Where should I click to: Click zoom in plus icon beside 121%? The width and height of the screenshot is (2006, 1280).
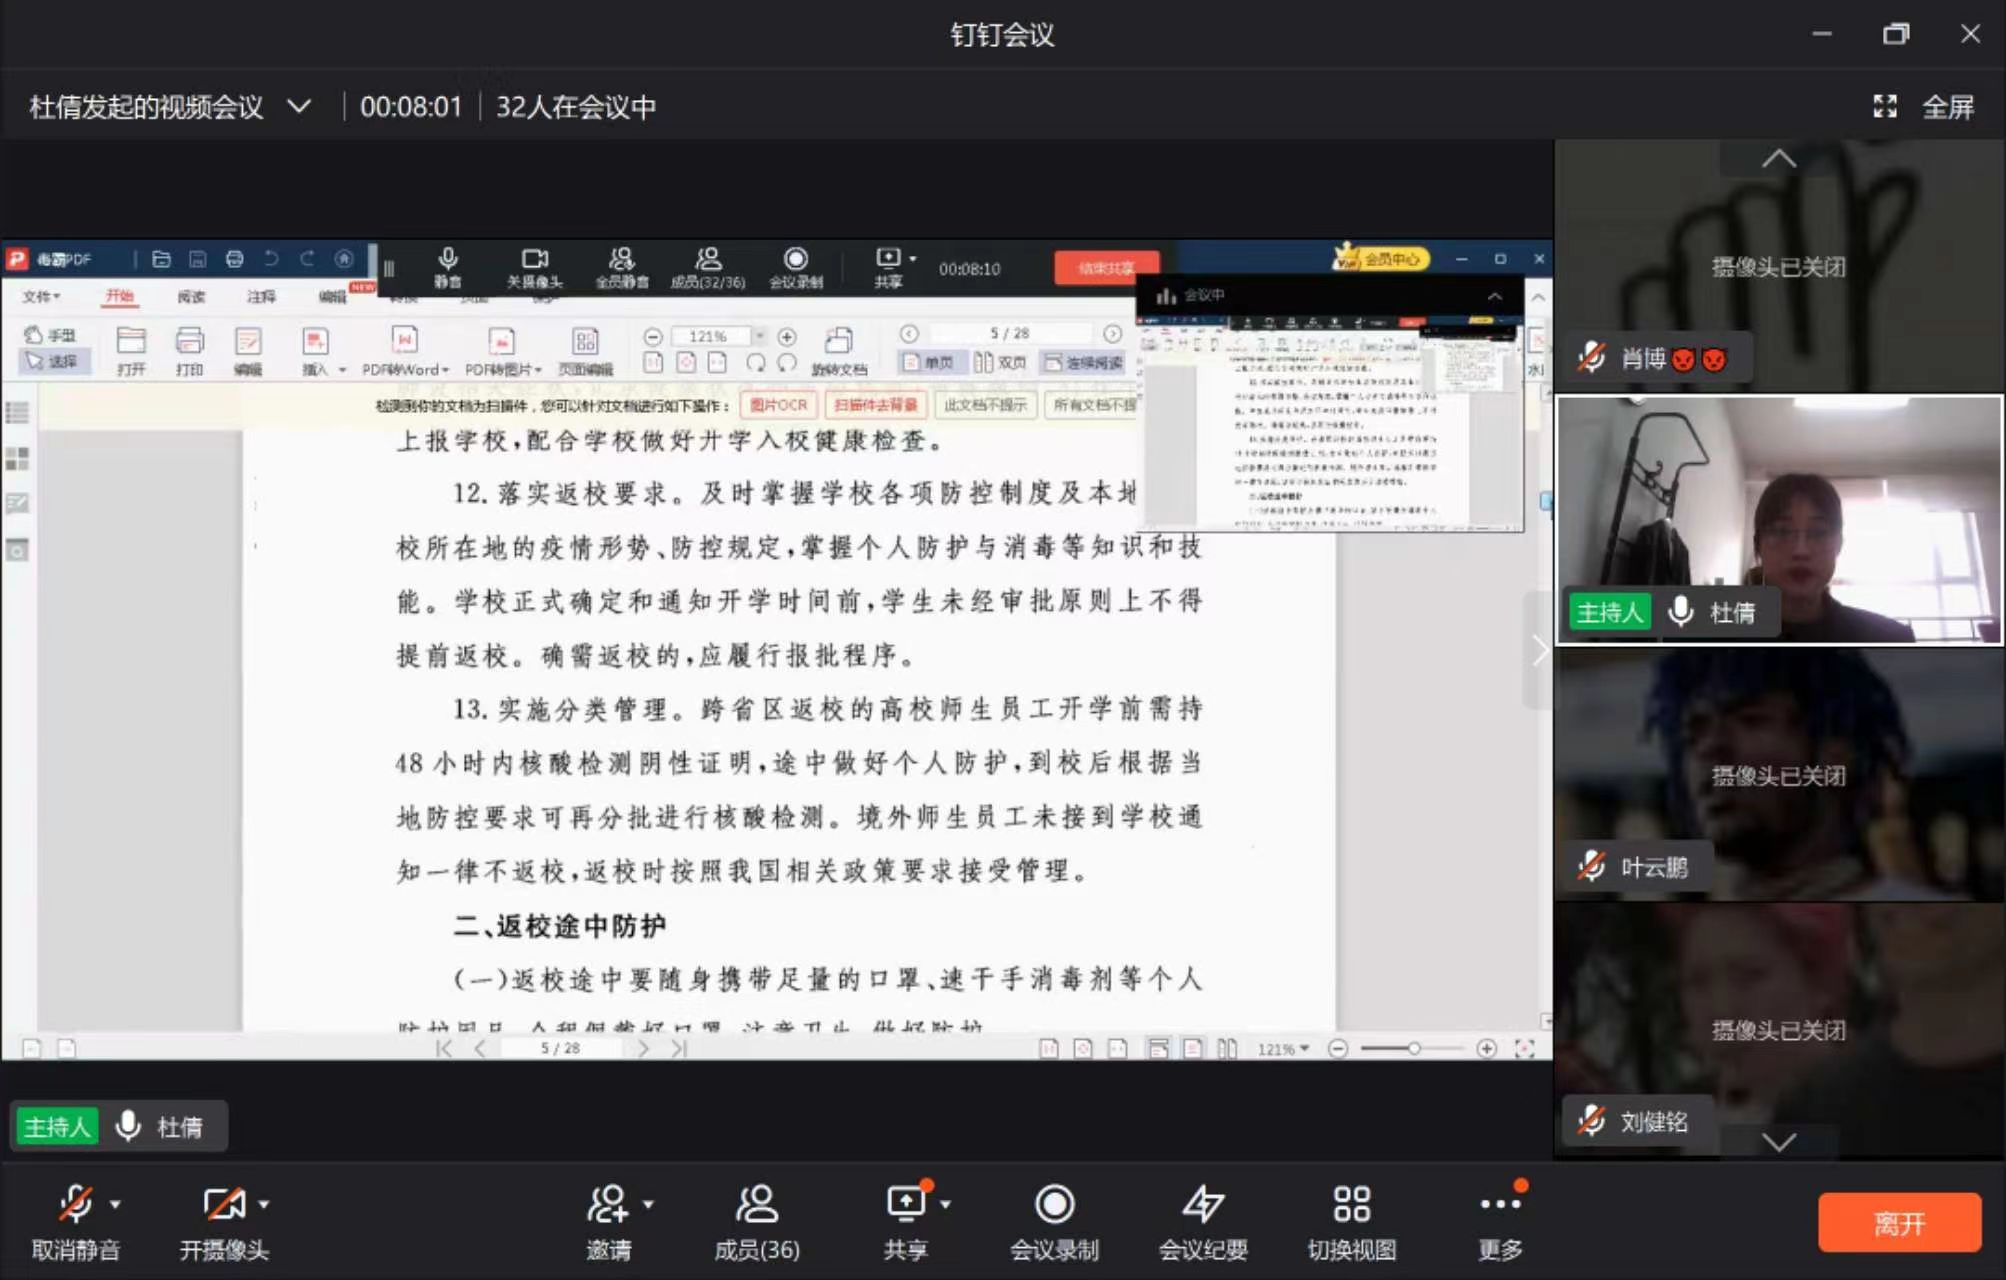coord(787,336)
